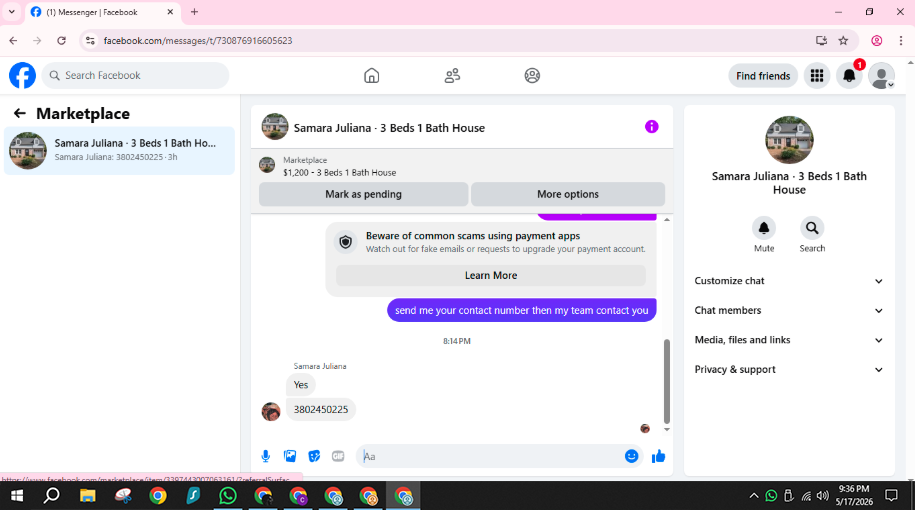Open the Friends icon in top navigation
915x510 pixels.
452,75
